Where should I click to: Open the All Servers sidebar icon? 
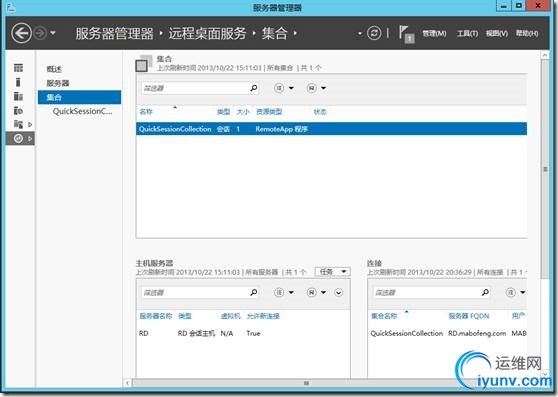[18, 96]
